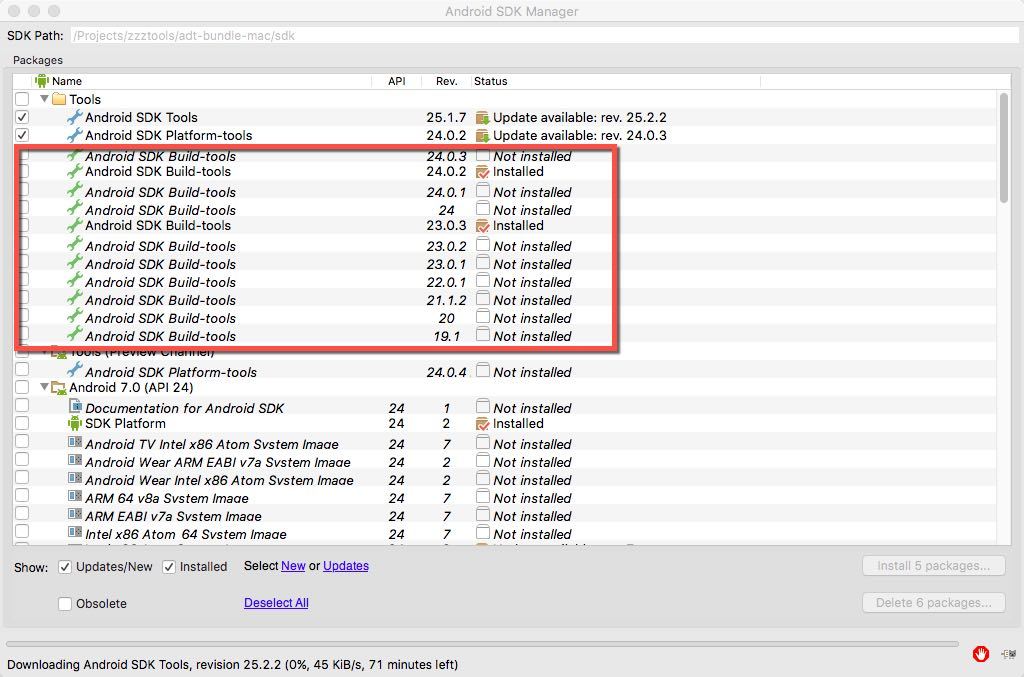Click the Android TV Intel x86 image icon

[x=75, y=443]
